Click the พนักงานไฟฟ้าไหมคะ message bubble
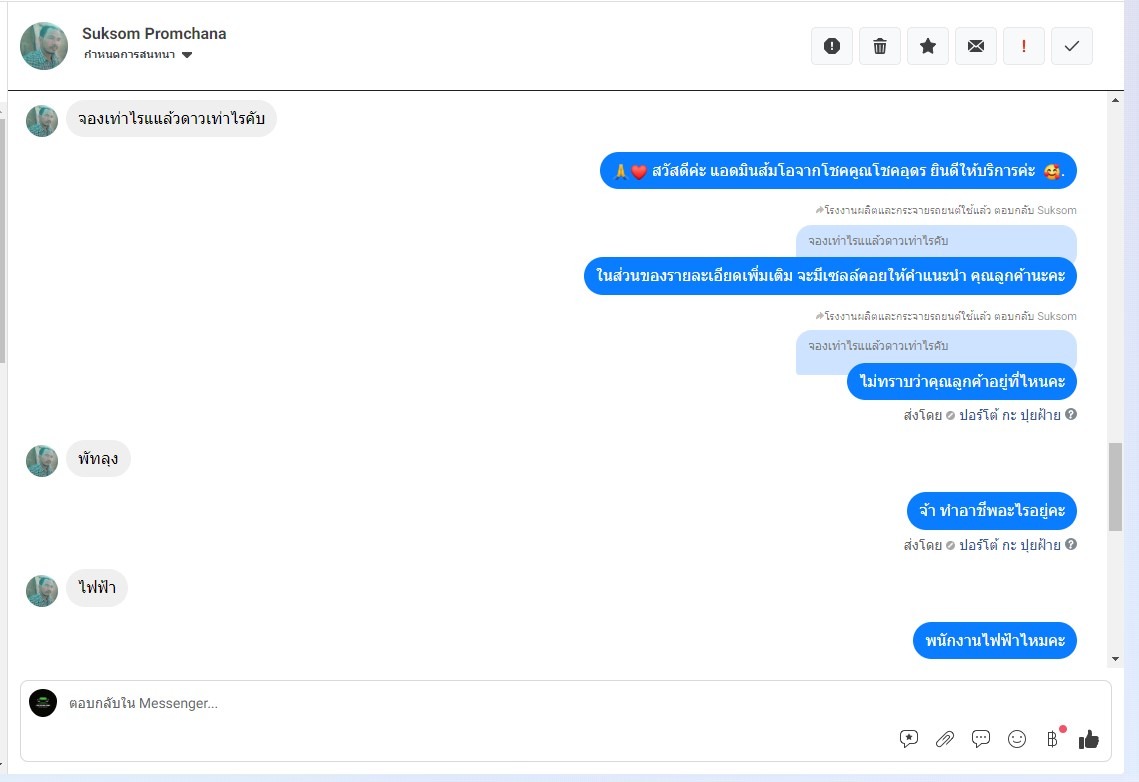Image resolution: width=1139 pixels, height=782 pixels. pos(994,640)
